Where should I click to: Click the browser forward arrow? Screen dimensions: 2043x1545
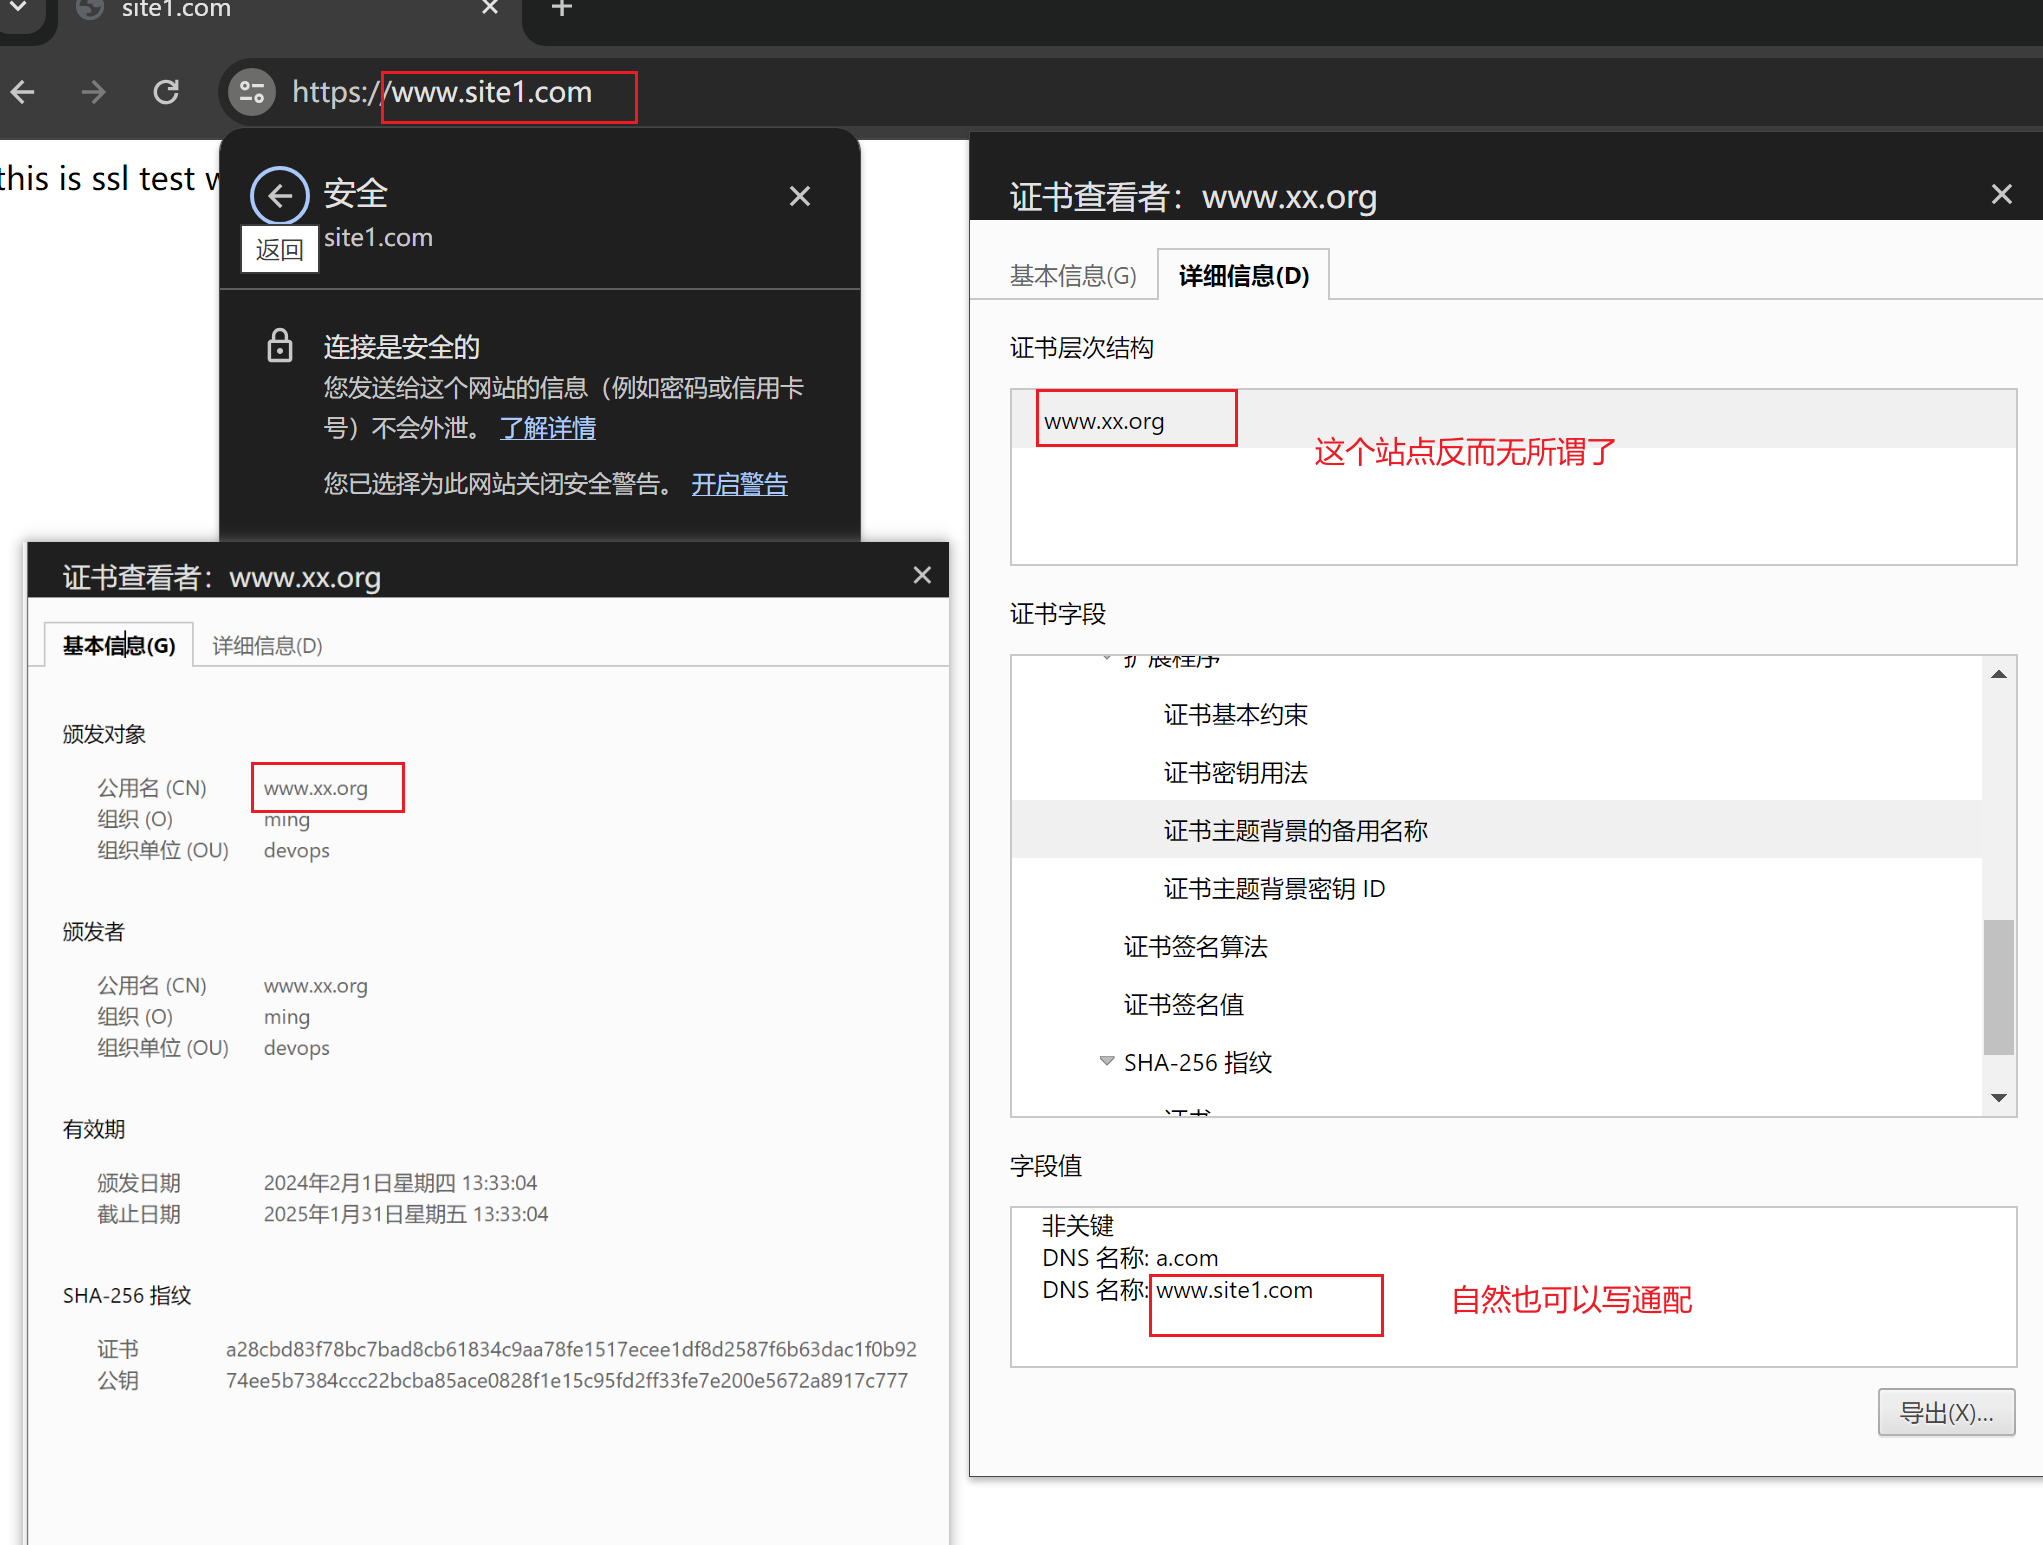[94, 93]
